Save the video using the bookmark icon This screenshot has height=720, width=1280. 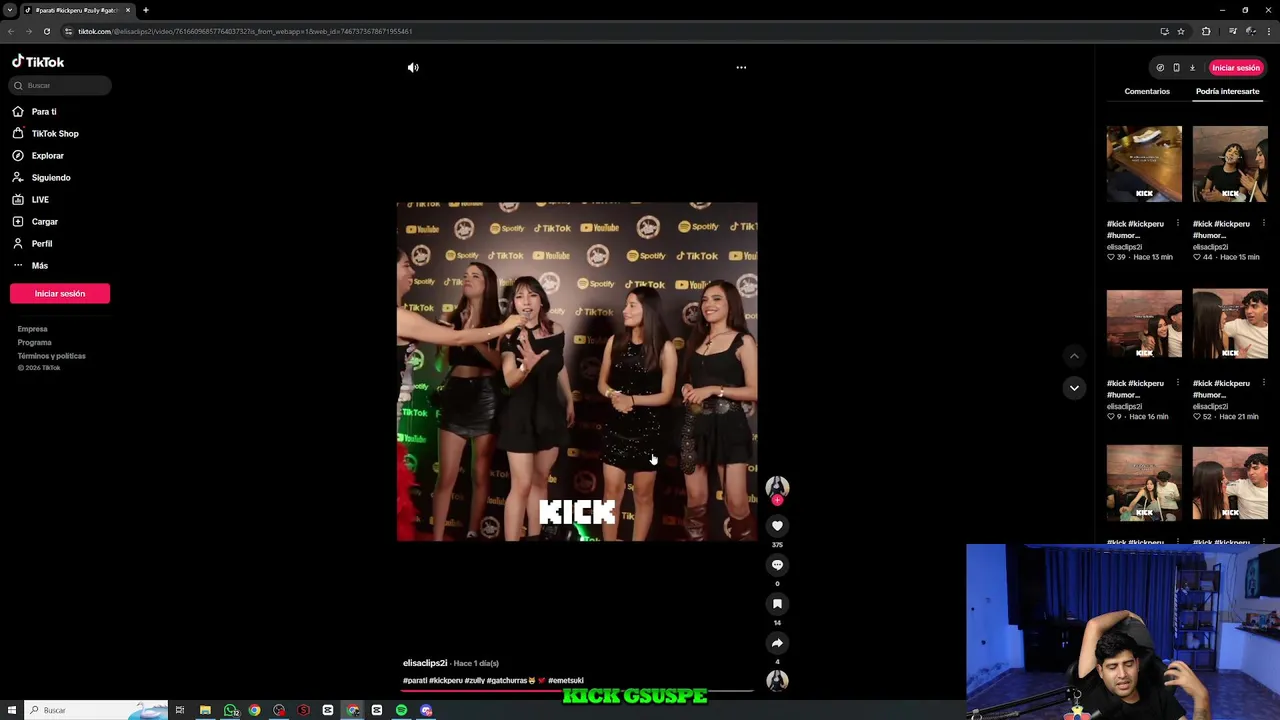point(777,603)
